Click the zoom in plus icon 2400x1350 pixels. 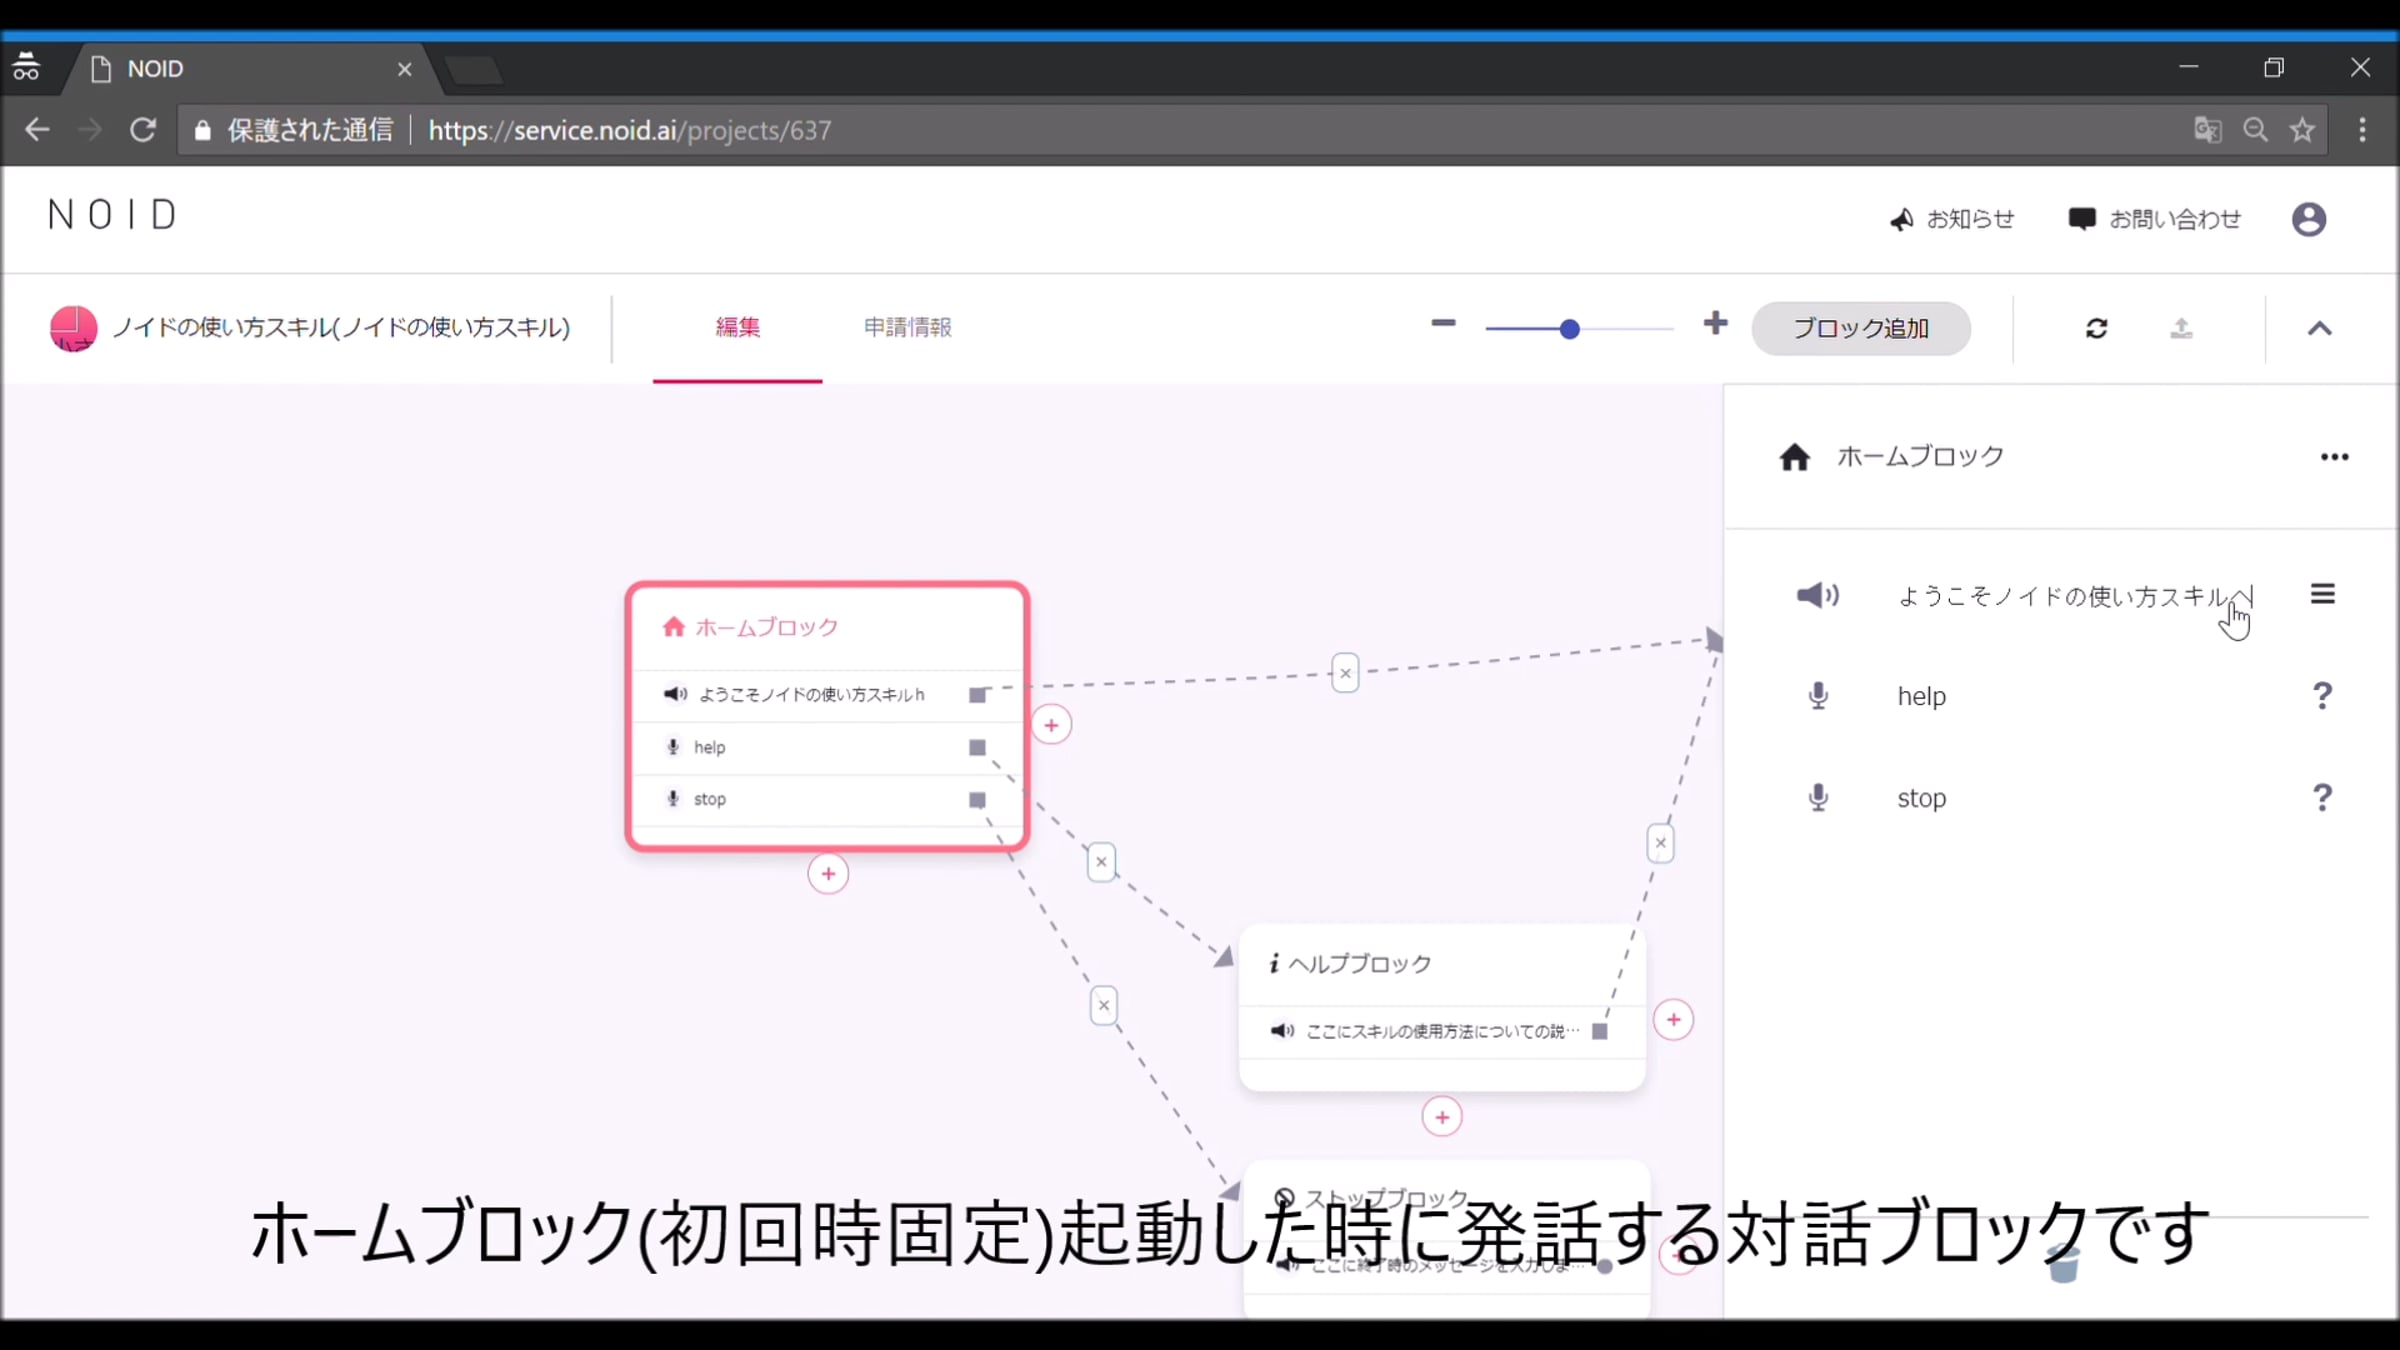(x=1715, y=323)
